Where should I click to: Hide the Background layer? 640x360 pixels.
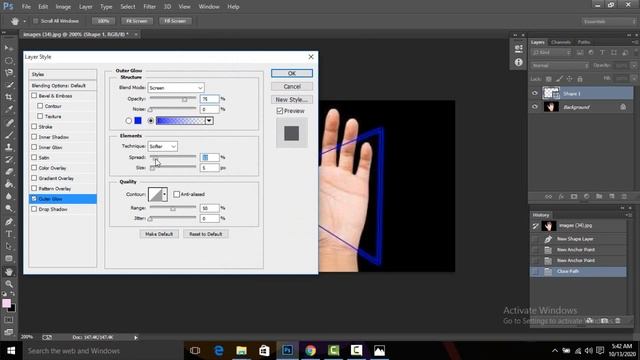click(535, 107)
